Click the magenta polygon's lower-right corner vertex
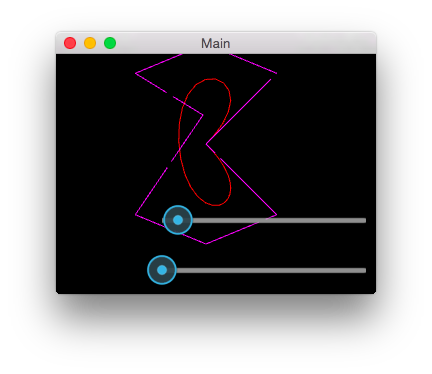 (277, 214)
